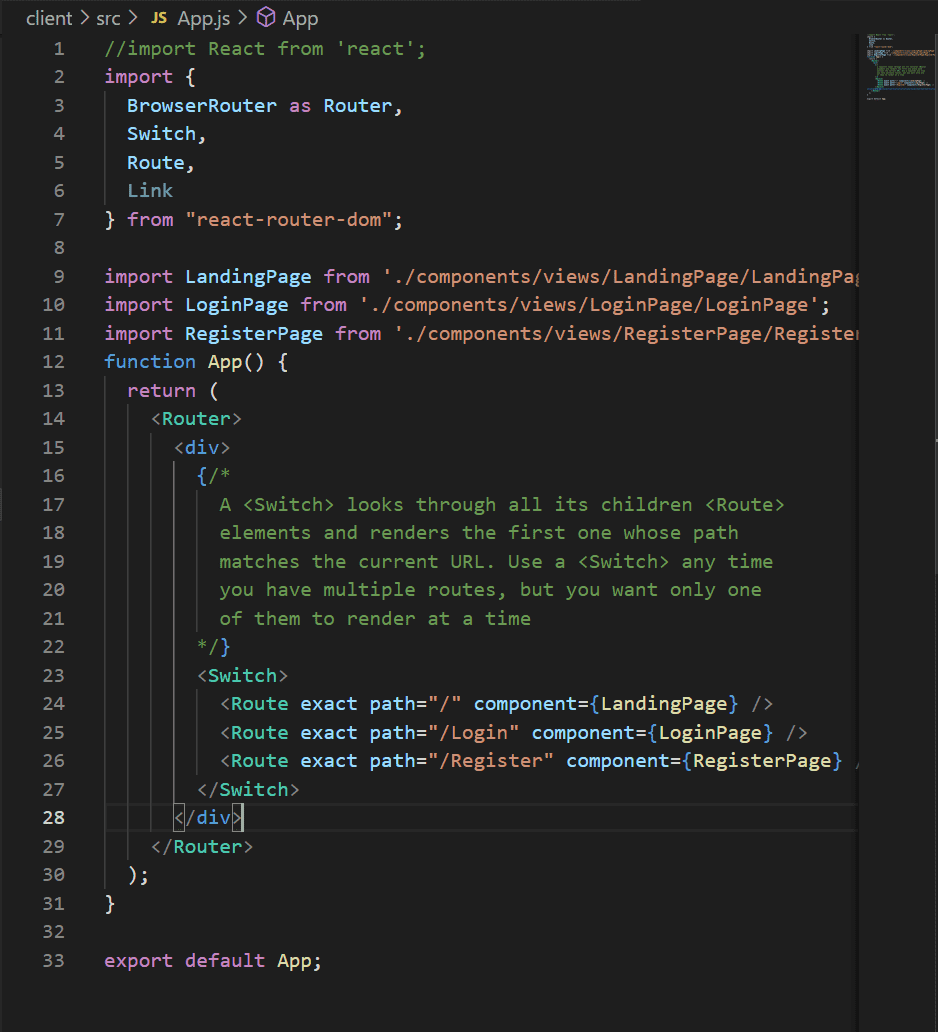Expand breadcrumb chevron after 'client'
Viewport: 938px width, 1032px height.
[x=84, y=18]
